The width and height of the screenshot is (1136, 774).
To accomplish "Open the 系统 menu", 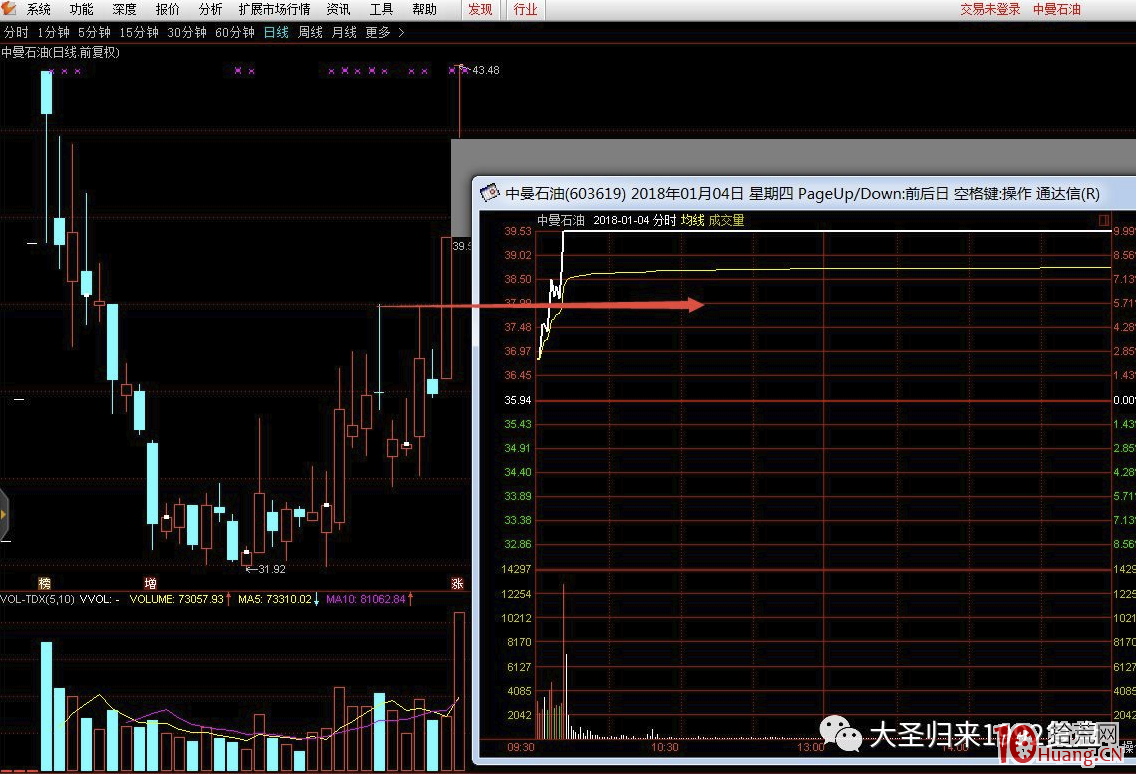I will pos(38,9).
